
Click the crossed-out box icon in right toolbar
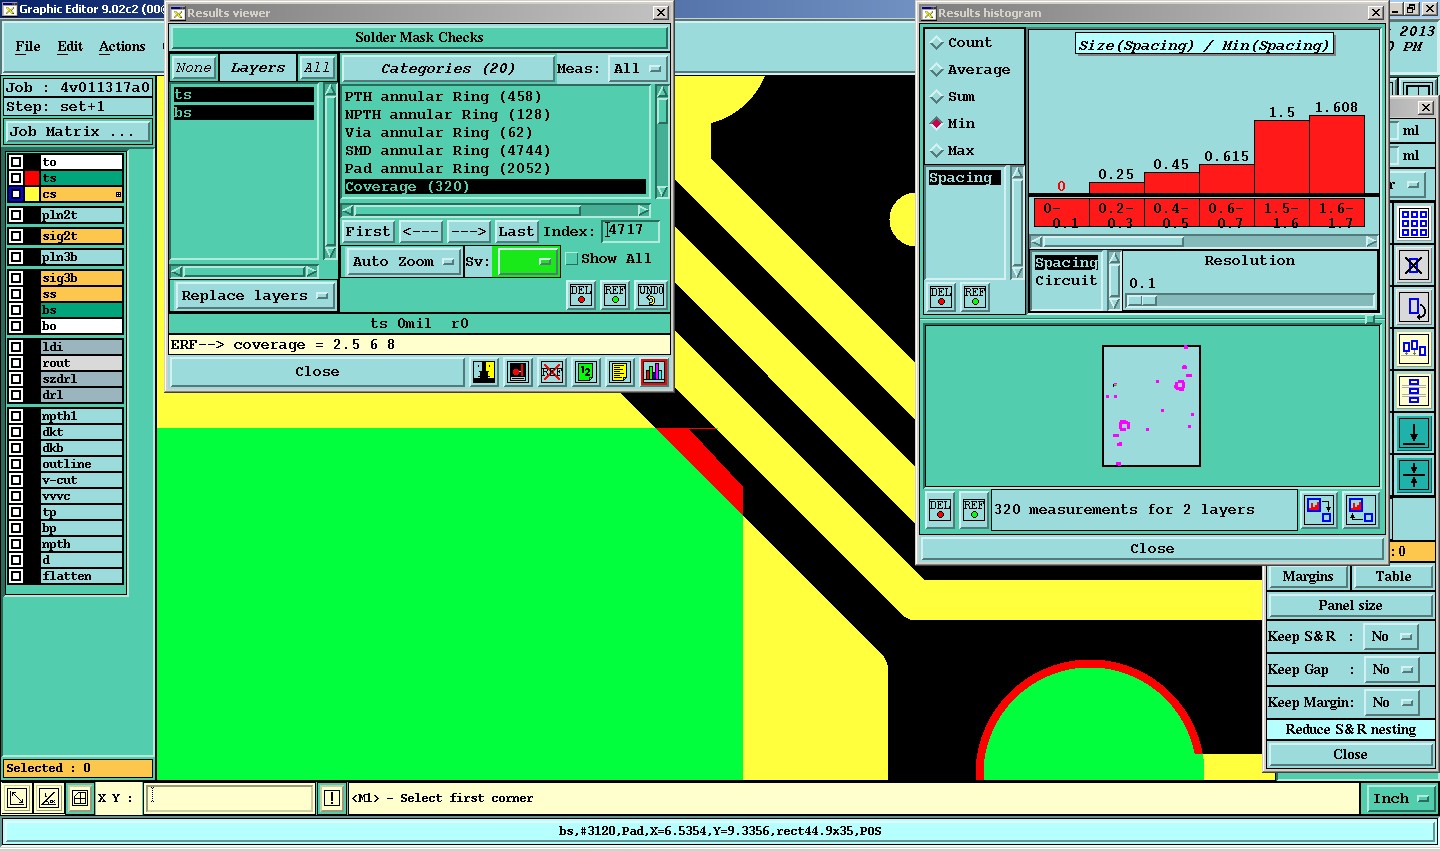(1414, 266)
